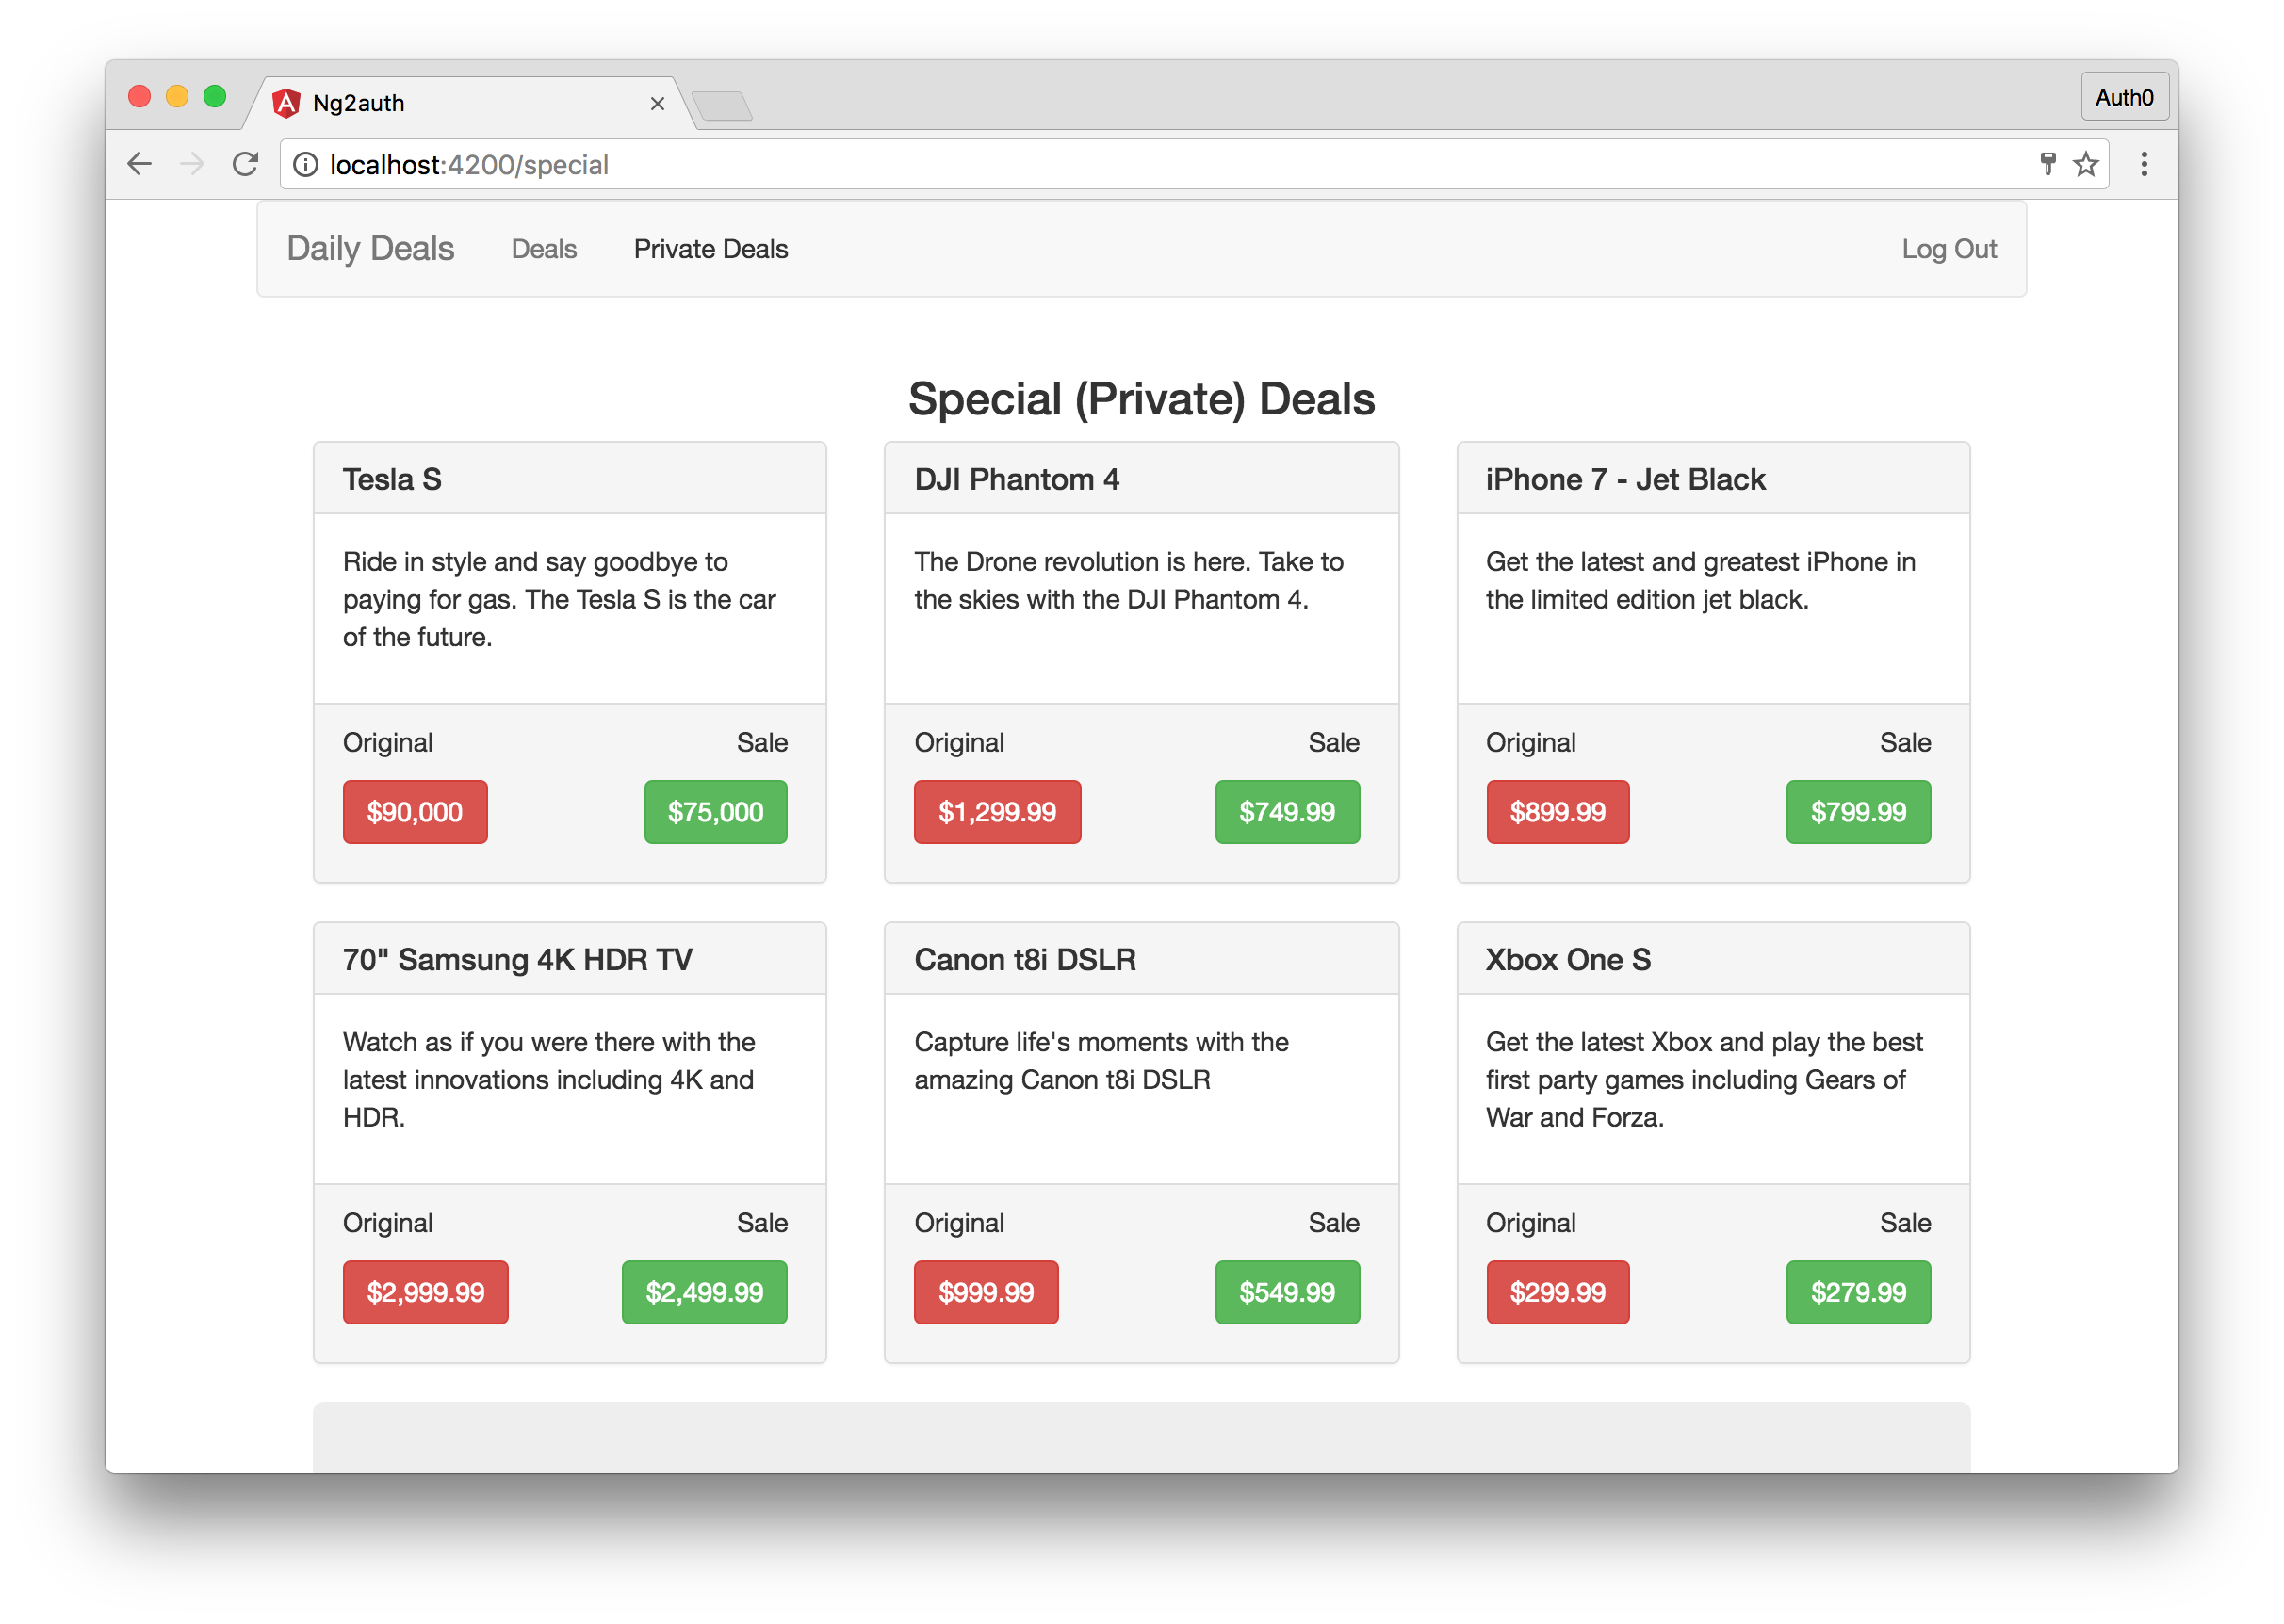The width and height of the screenshot is (2284, 1624).
Task: Click the browser back arrow
Action: click(x=140, y=164)
